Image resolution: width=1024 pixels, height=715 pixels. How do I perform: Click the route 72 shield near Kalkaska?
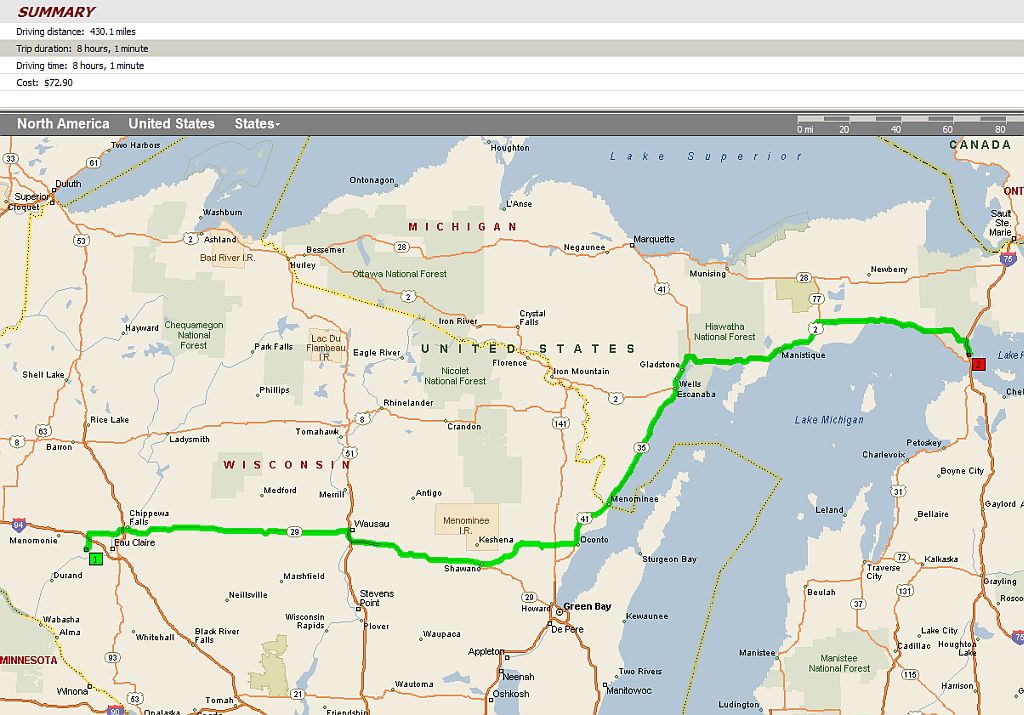[x=902, y=557]
